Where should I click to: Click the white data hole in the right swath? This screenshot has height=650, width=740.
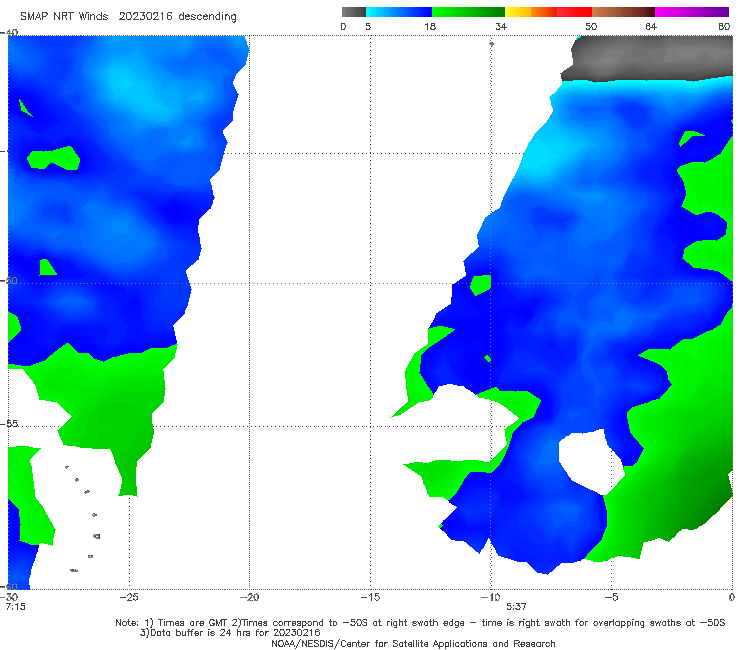tap(590, 462)
